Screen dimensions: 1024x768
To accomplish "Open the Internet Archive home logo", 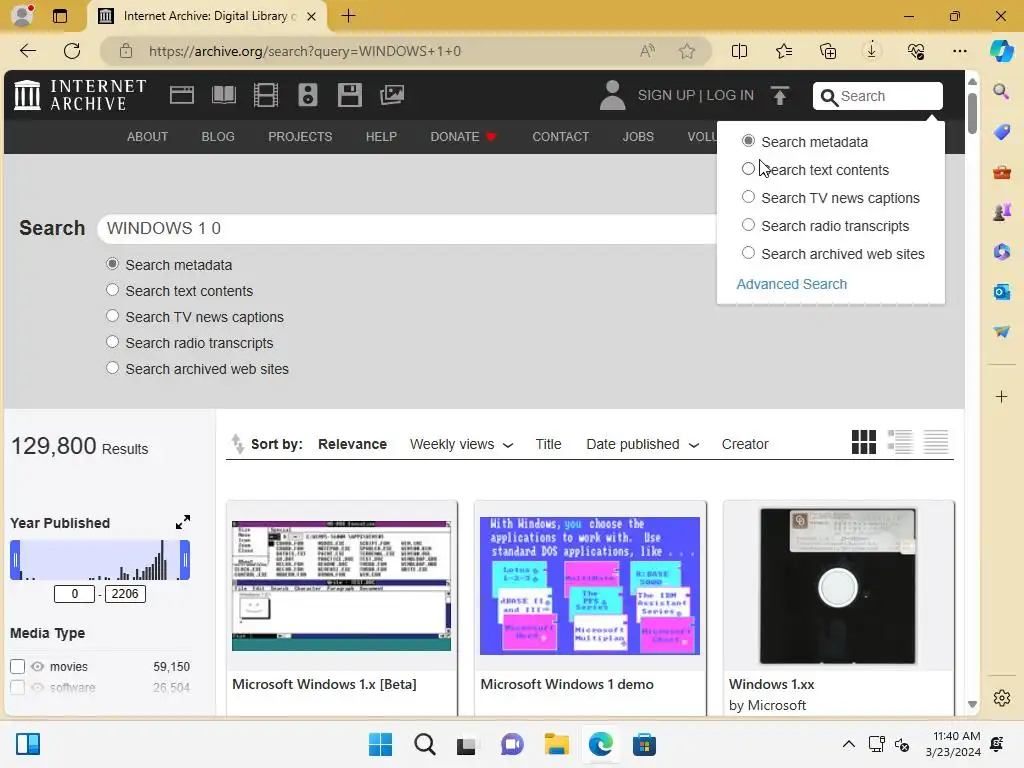I will pyautogui.click(x=80, y=95).
